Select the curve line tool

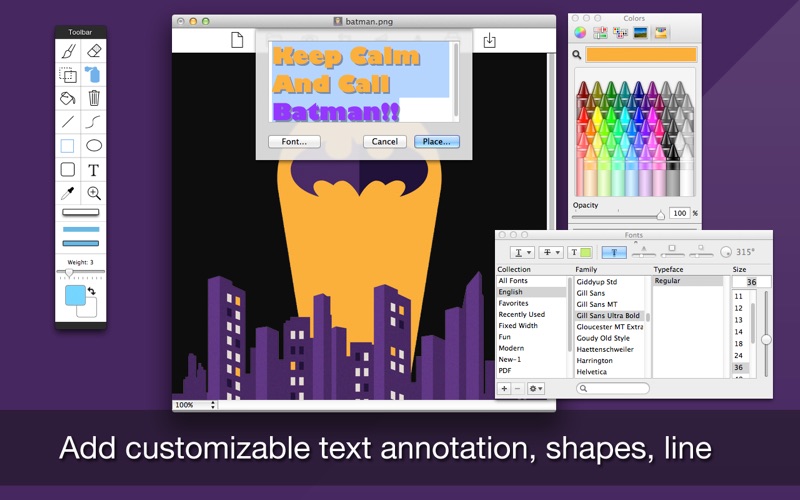tap(93, 121)
